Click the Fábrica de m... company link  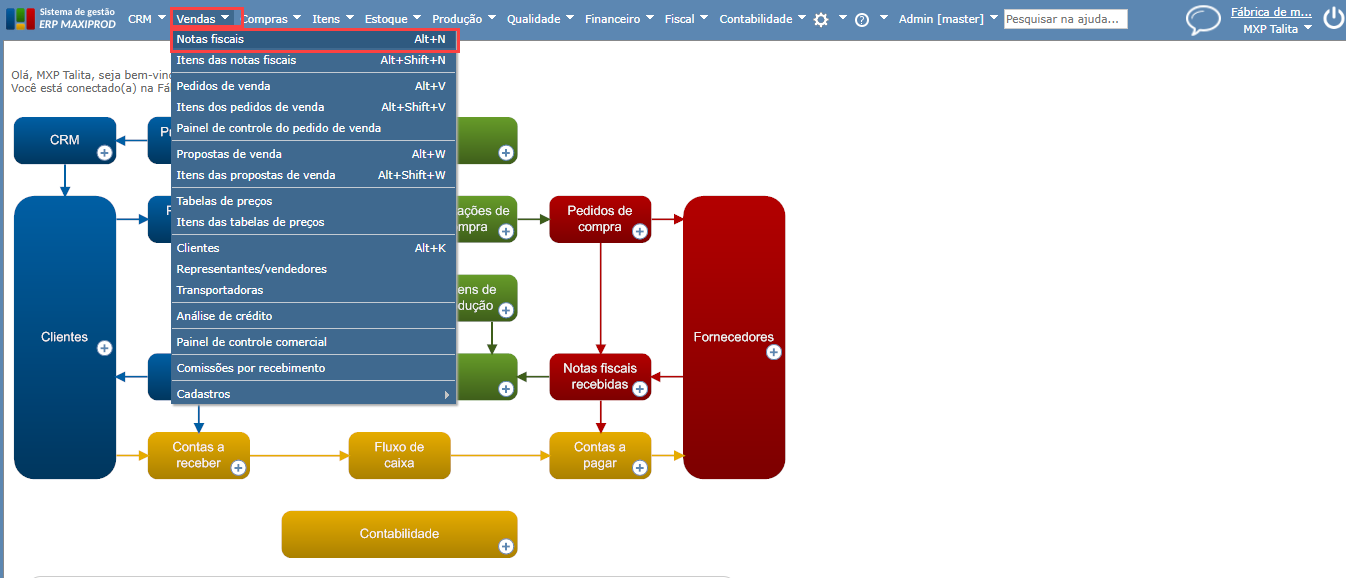[x=1271, y=12]
